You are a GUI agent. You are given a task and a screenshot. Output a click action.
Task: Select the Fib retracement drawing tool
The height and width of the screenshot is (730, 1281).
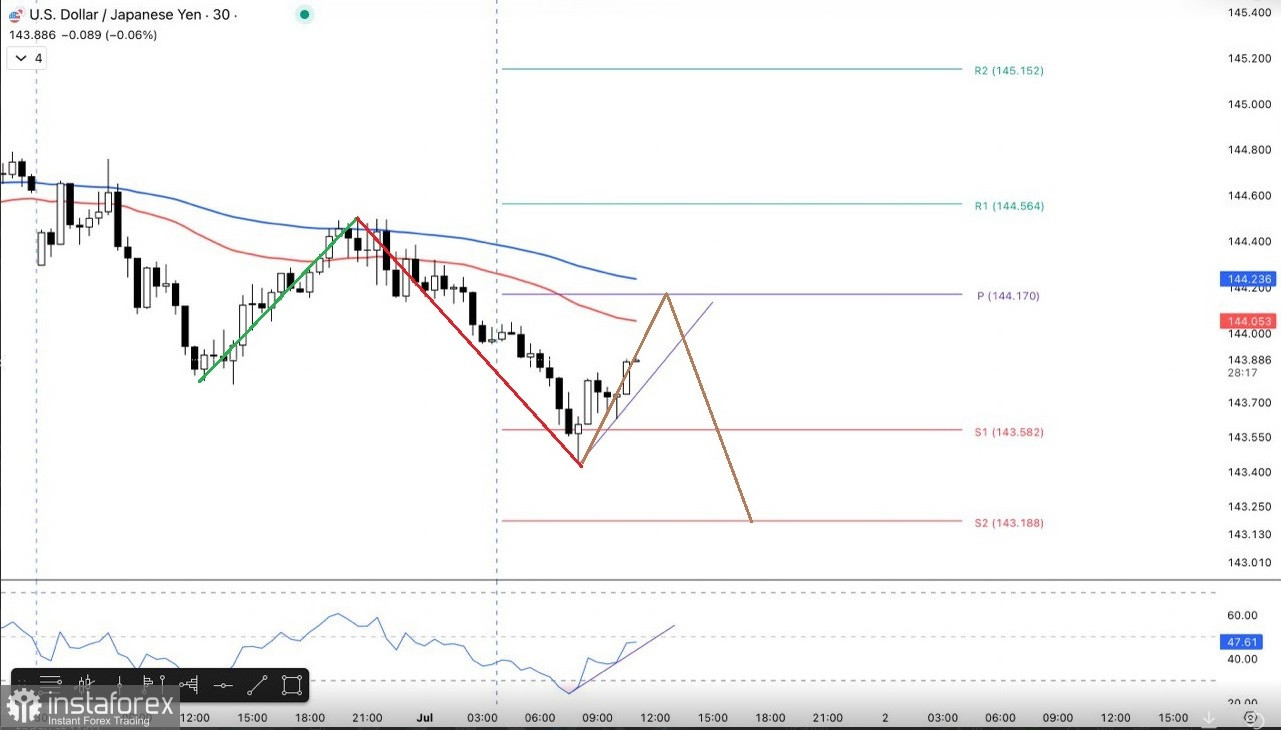pos(50,685)
